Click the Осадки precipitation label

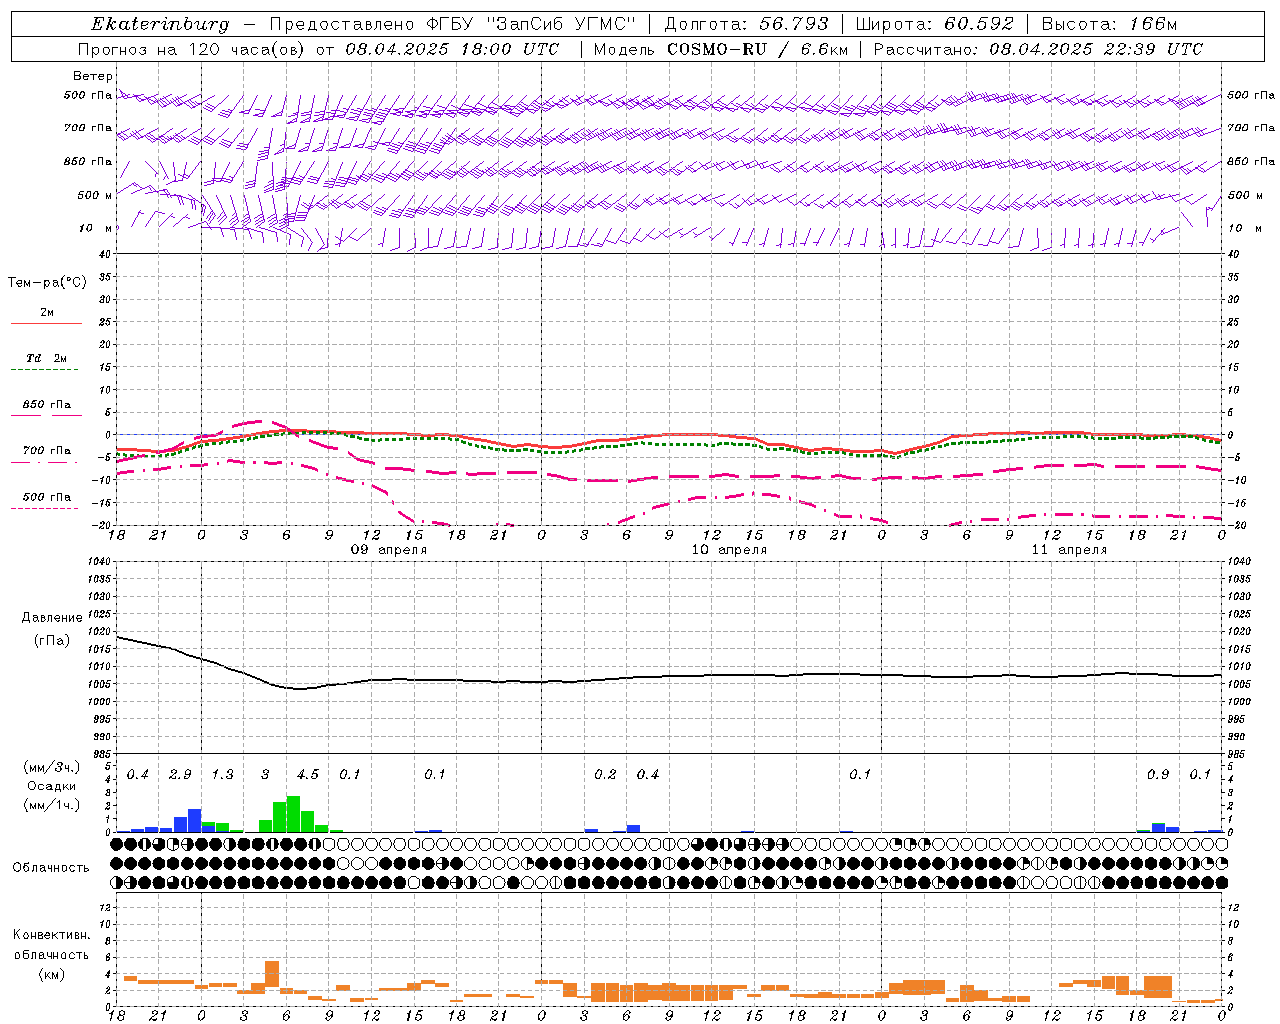51,786
